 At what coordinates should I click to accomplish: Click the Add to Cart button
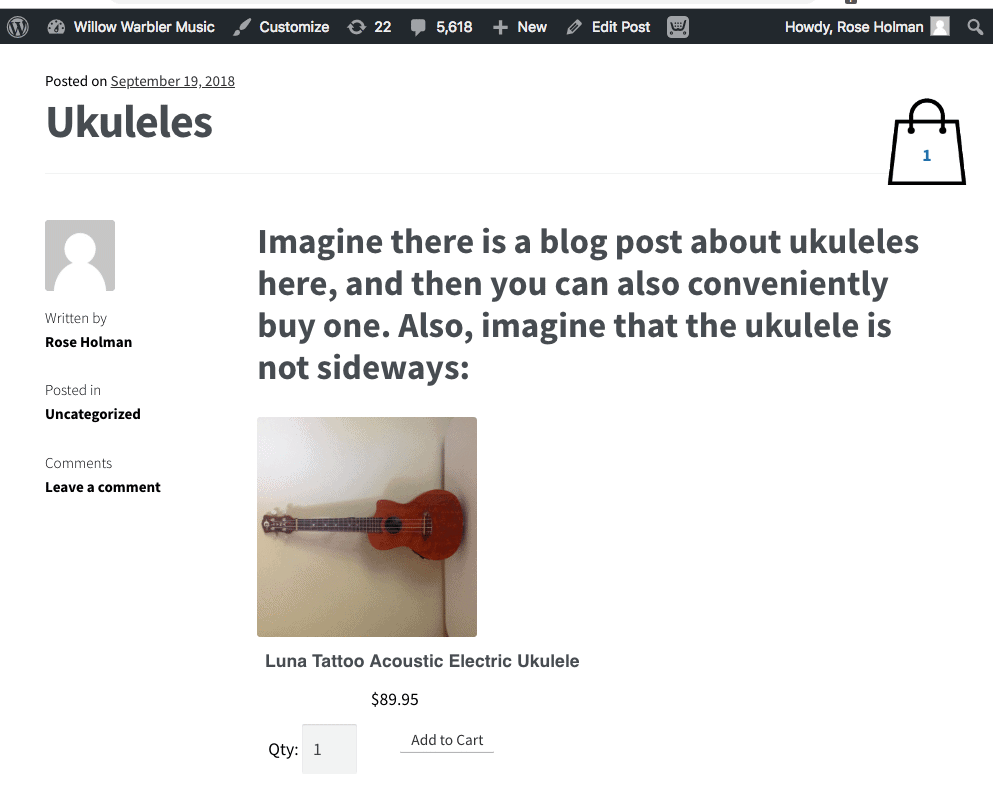coord(447,740)
